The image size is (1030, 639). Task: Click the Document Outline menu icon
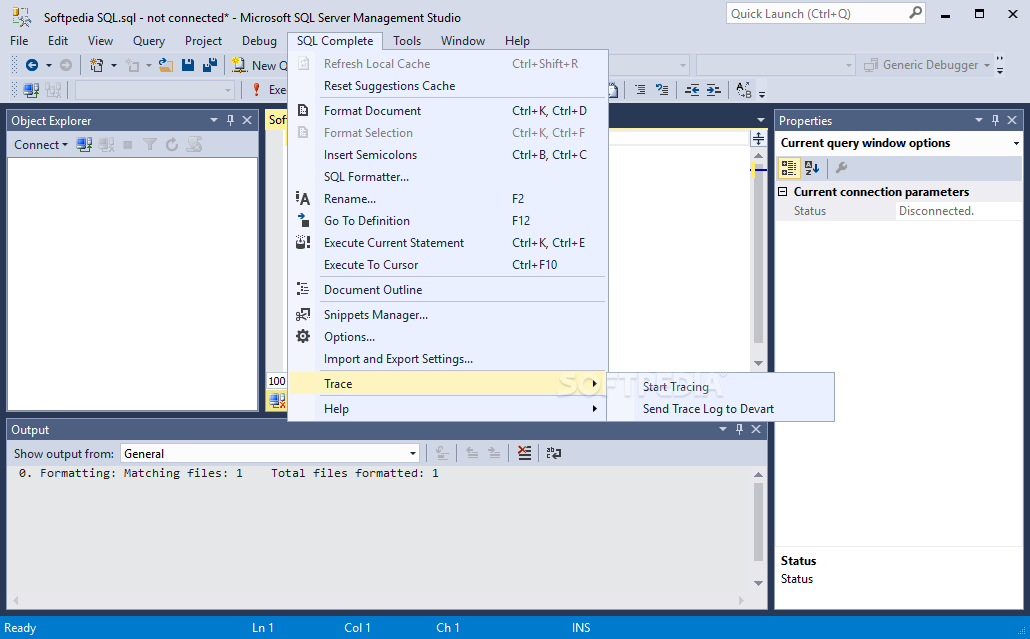point(303,289)
